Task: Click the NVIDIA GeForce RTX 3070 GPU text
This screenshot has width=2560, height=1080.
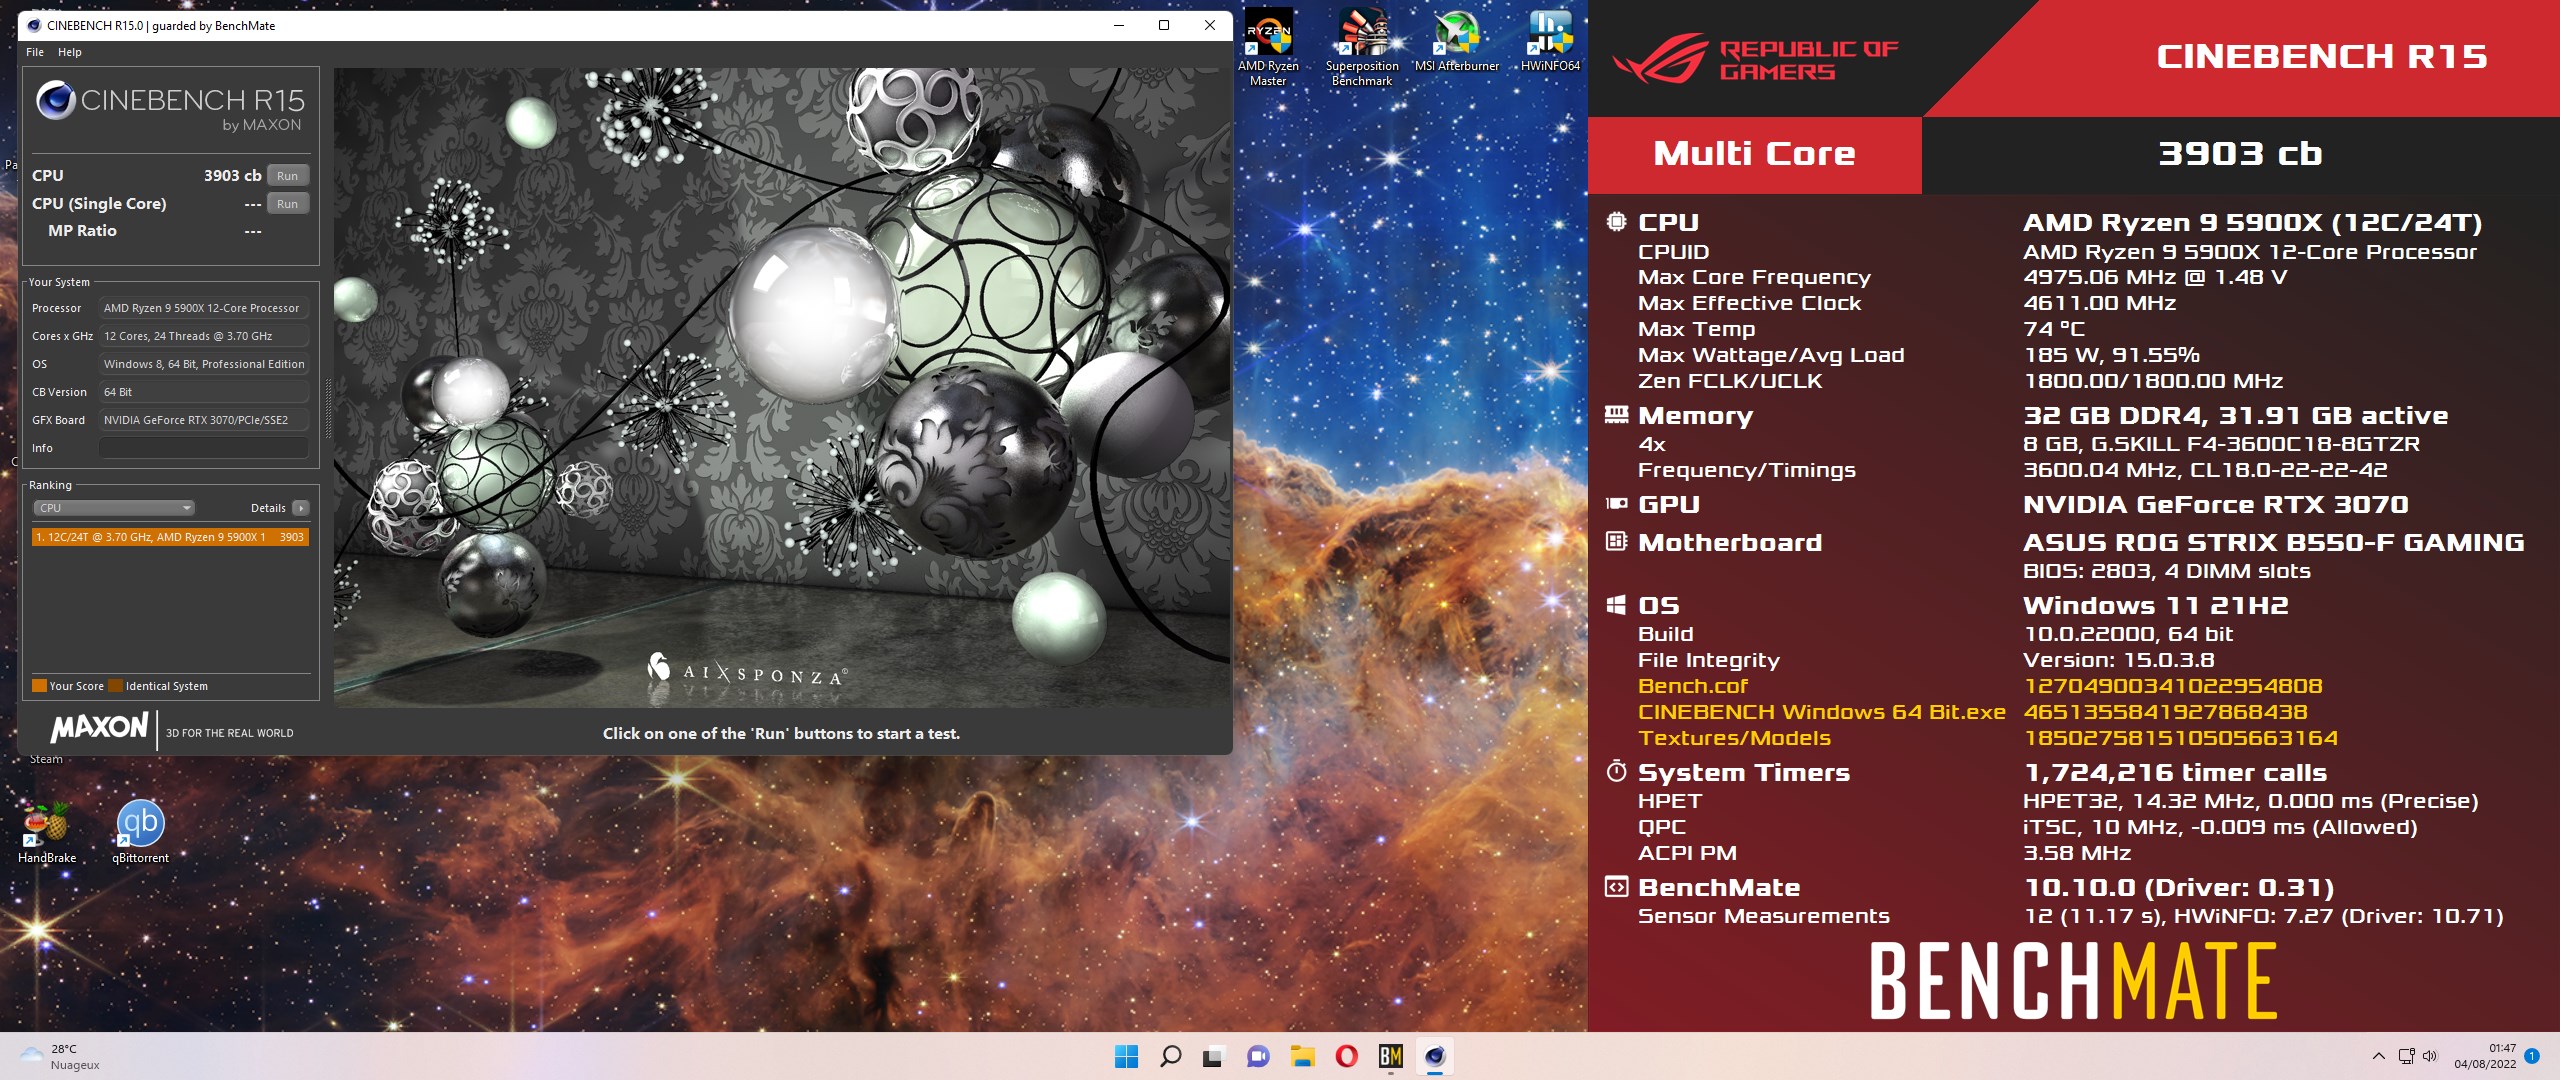Action: (x=2216, y=504)
